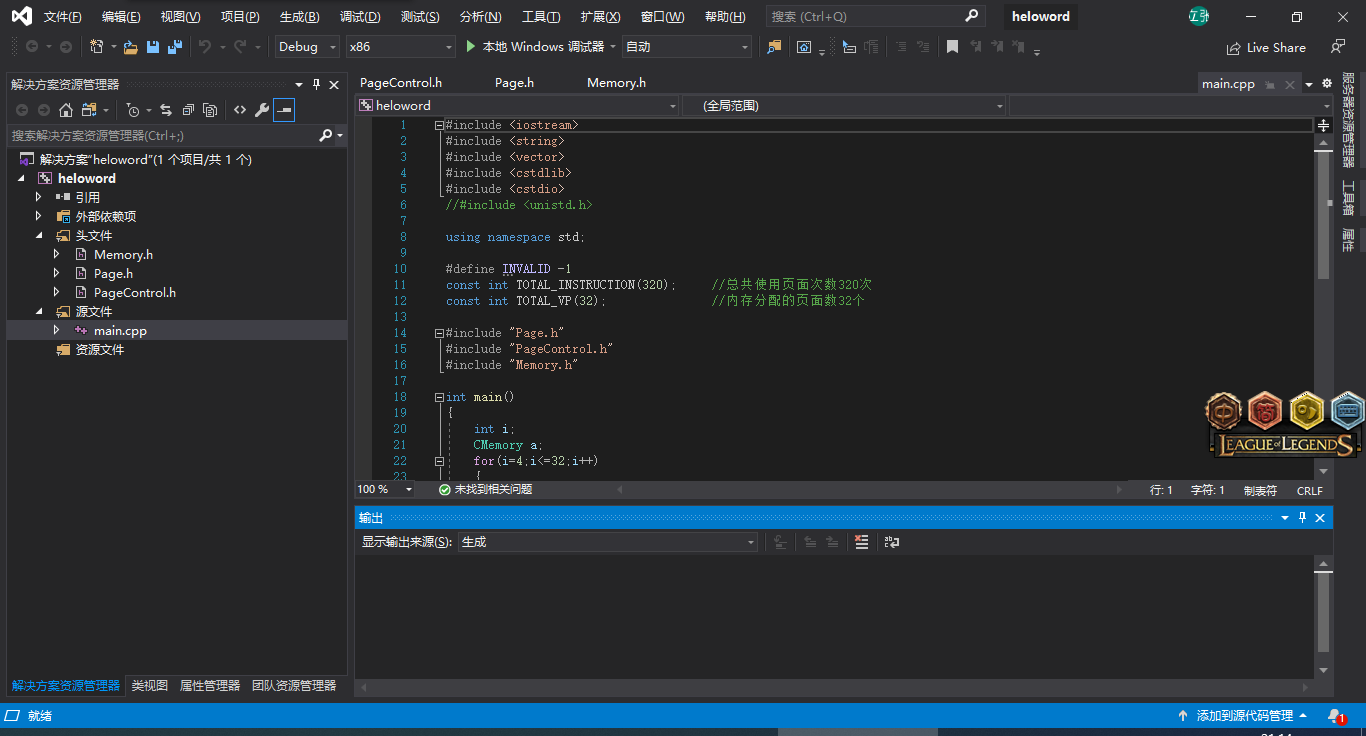Start the 本地 Windows 调试器 debugger
The width and height of the screenshot is (1366, 736).
535,47
